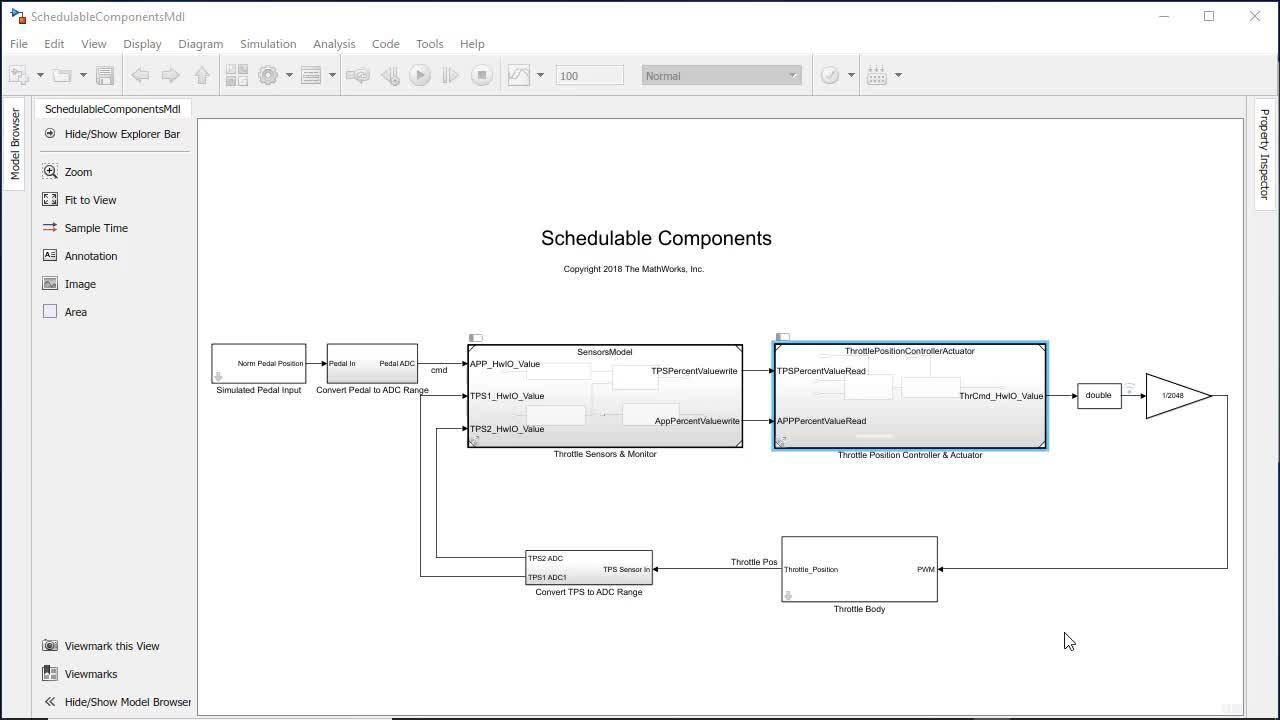
Task: Open the simulation mode Normal dropdown
Action: coord(721,76)
